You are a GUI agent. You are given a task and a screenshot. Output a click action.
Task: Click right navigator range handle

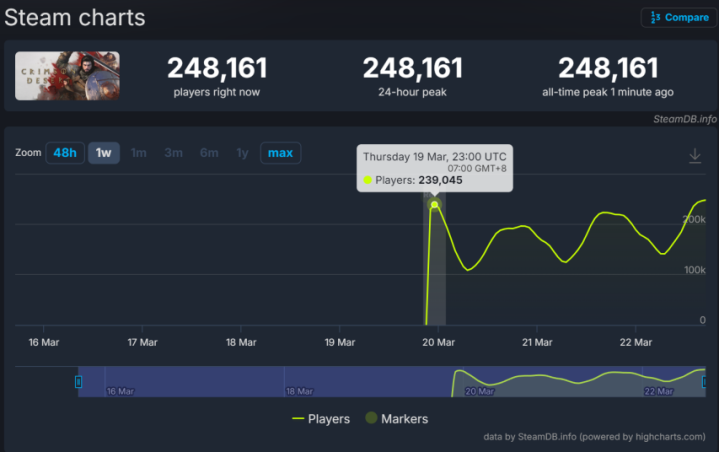coord(705,381)
